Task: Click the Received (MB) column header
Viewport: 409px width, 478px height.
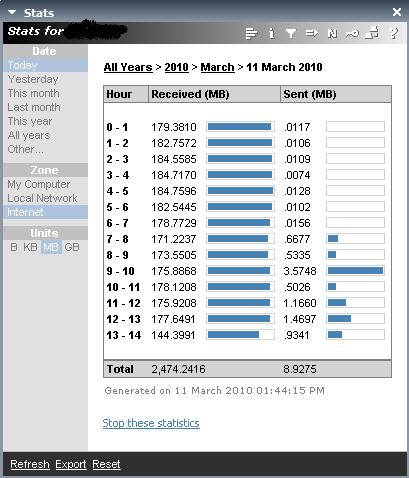Action: tap(214, 94)
